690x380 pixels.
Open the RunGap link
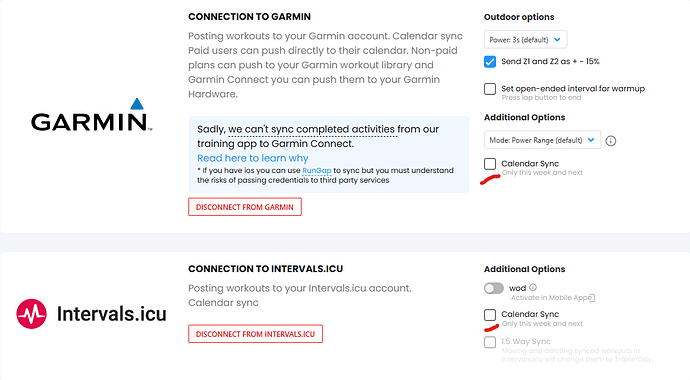click(x=317, y=171)
